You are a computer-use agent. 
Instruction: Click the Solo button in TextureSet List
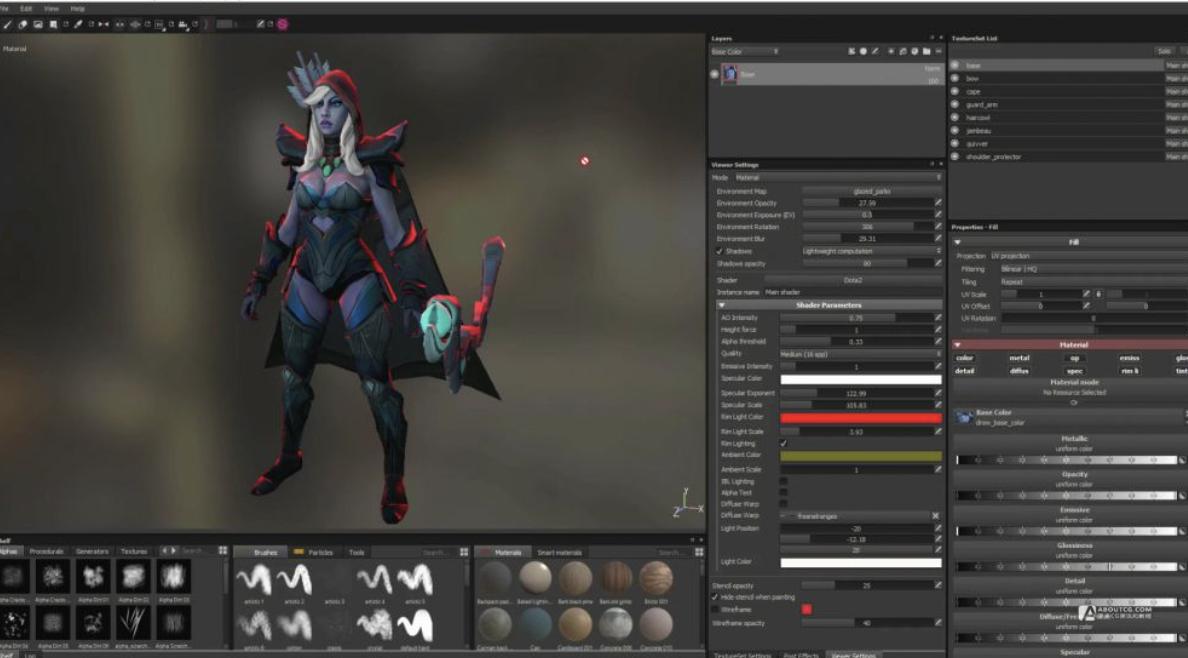click(x=1163, y=51)
